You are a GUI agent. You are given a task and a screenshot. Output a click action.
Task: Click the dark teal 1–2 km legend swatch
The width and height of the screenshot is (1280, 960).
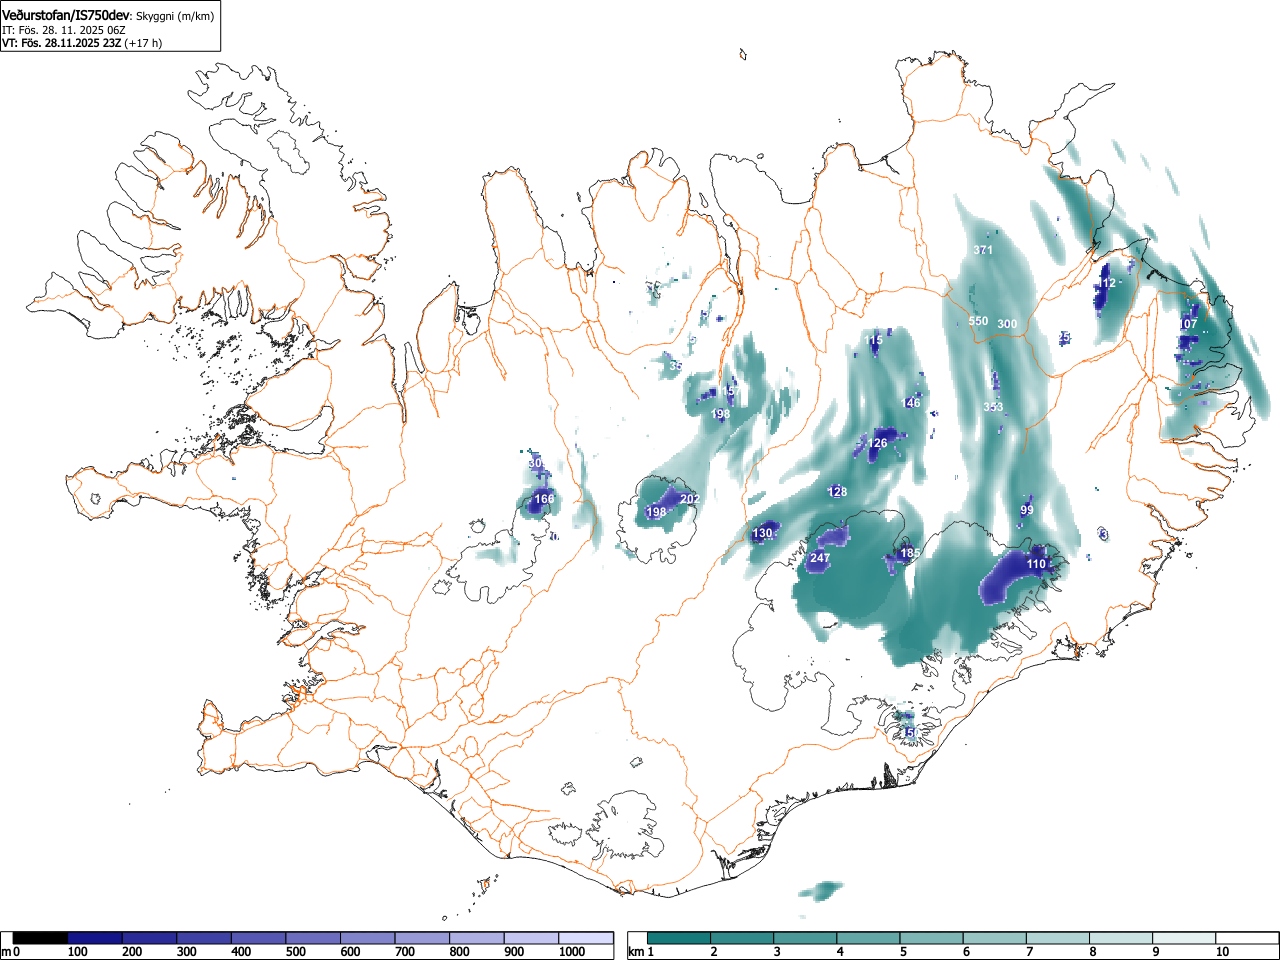click(x=679, y=938)
